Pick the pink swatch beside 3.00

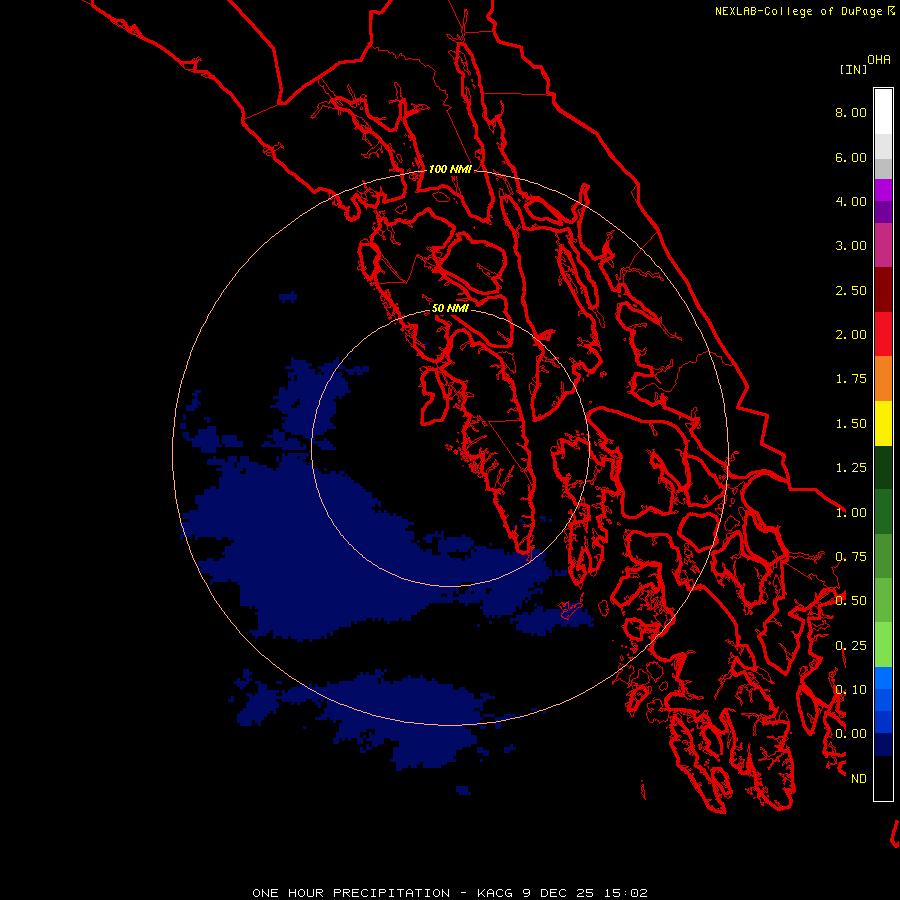point(883,245)
